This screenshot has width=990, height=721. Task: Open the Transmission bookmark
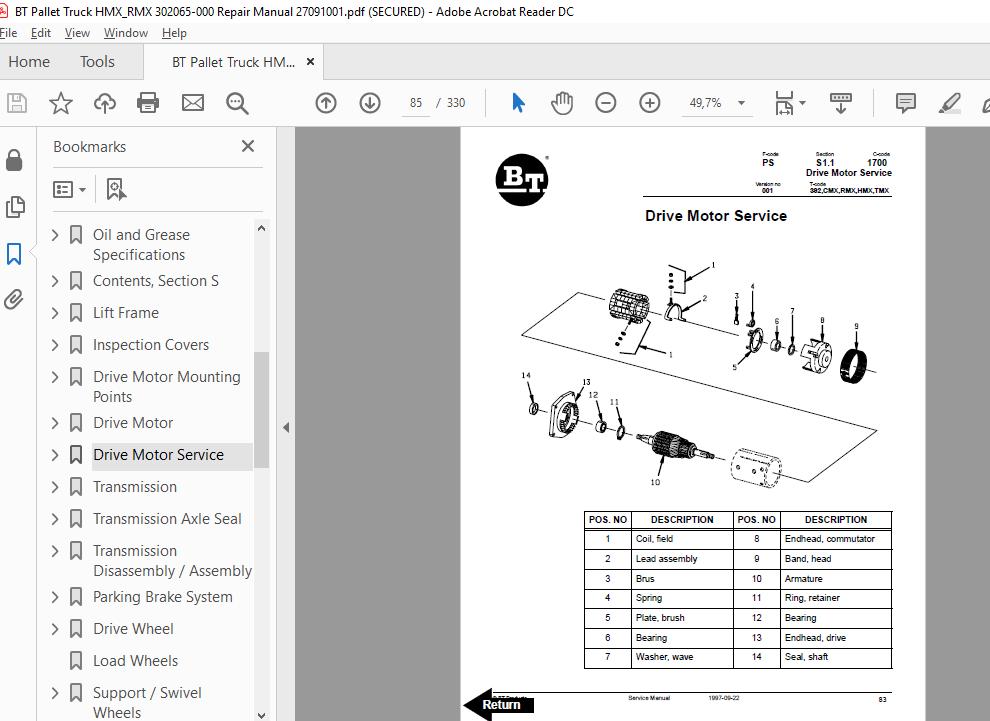tap(134, 487)
